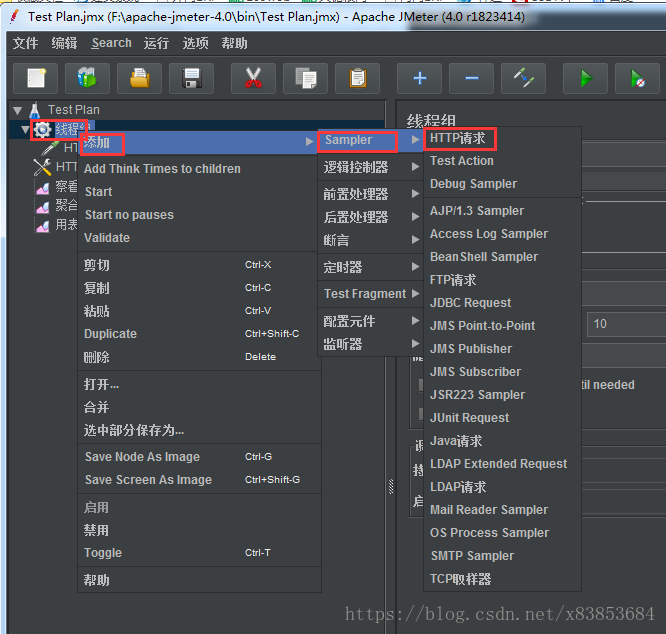666x634 pixels.
Task: Expand the 后置处理器 submenu
Action: [370, 217]
